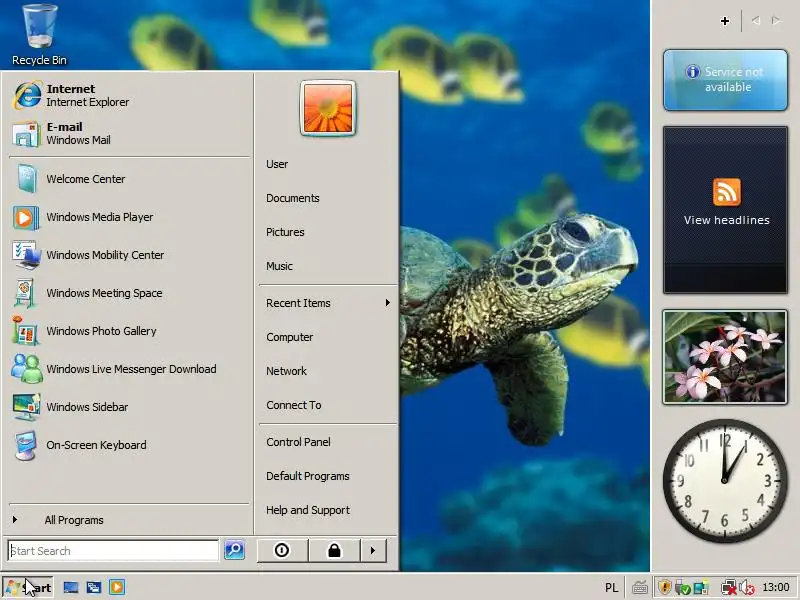
Task: Open the User folder
Action: point(277,164)
